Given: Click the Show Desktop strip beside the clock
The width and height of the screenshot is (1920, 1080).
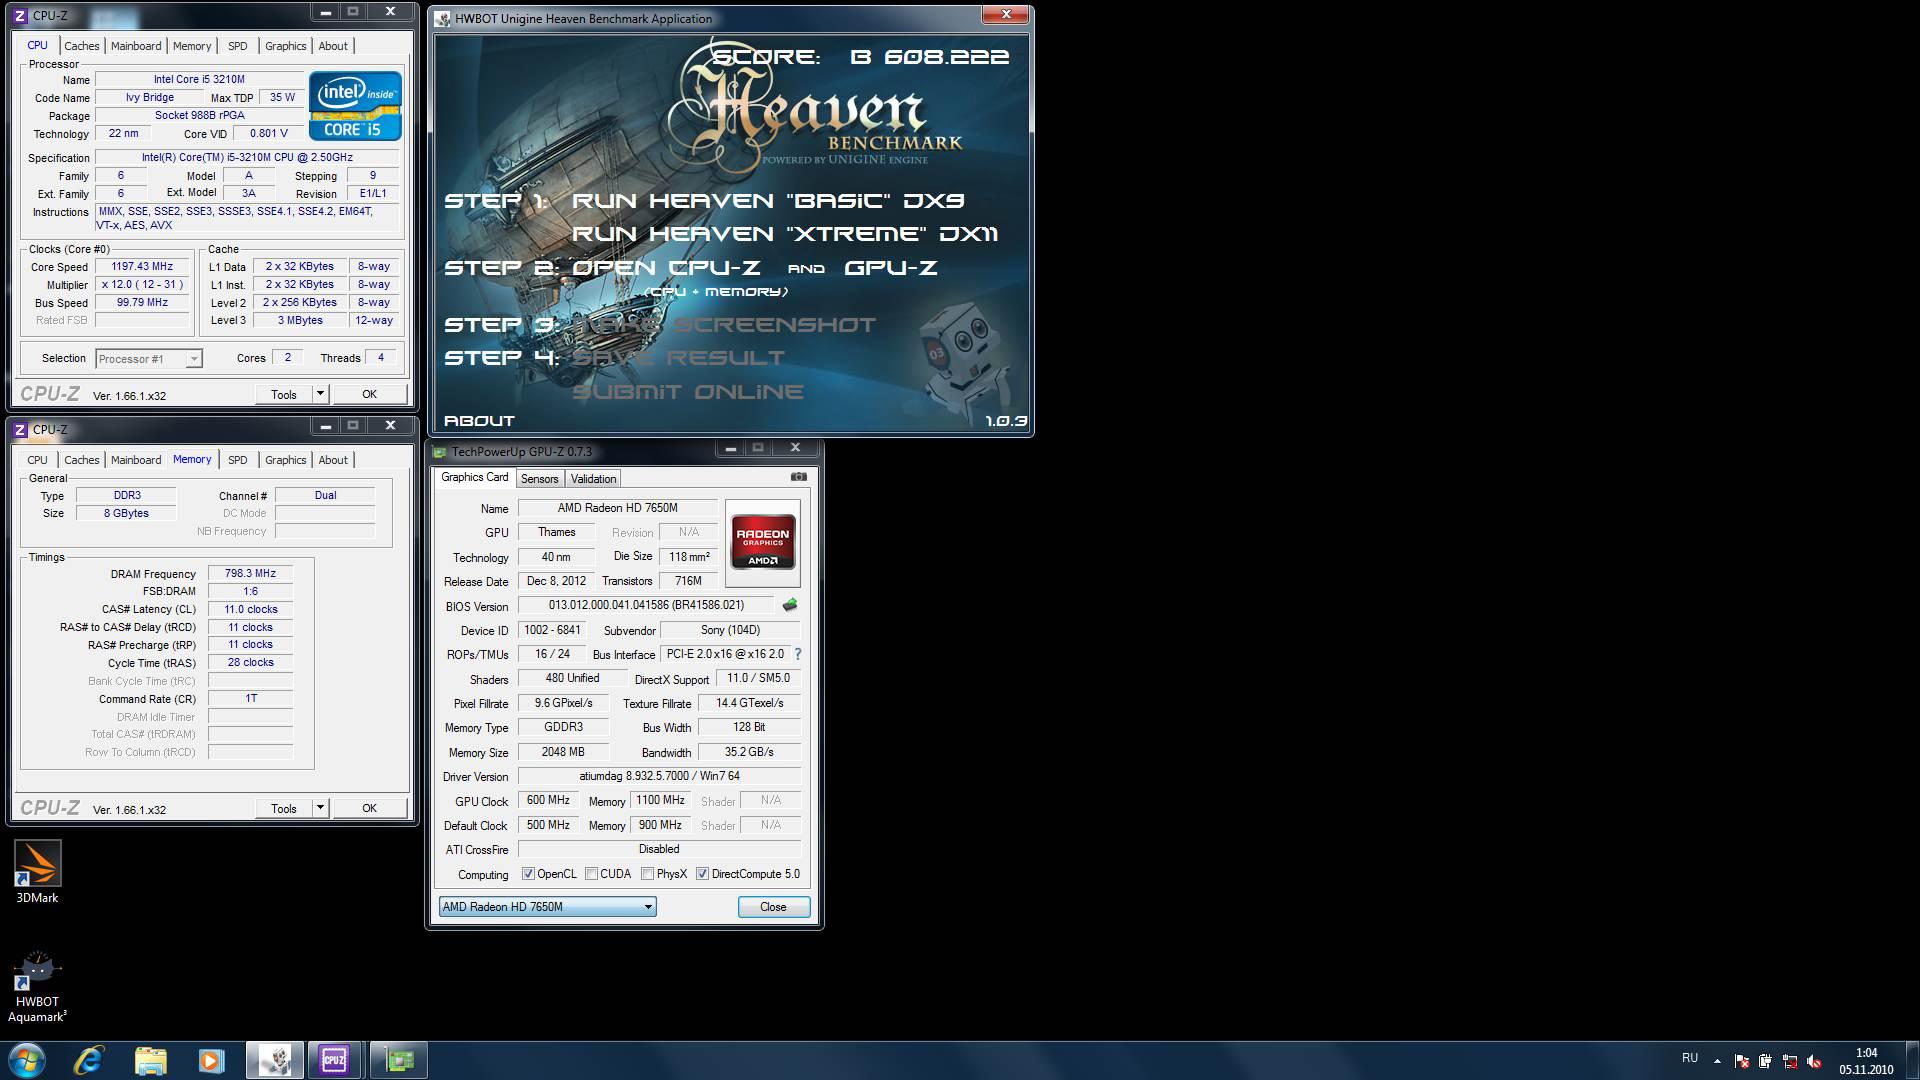Looking at the screenshot, I should coord(1912,1060).
